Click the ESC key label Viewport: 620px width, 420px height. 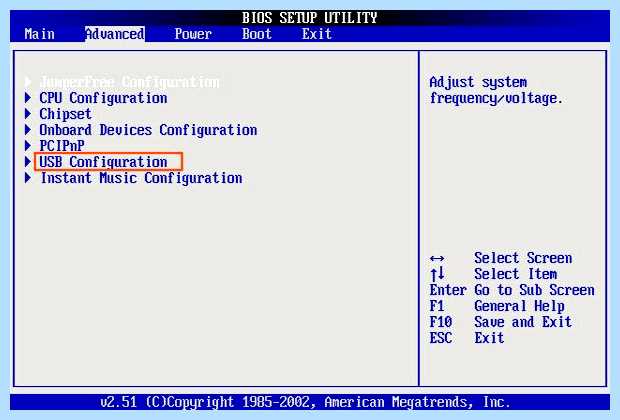point(440,338)
